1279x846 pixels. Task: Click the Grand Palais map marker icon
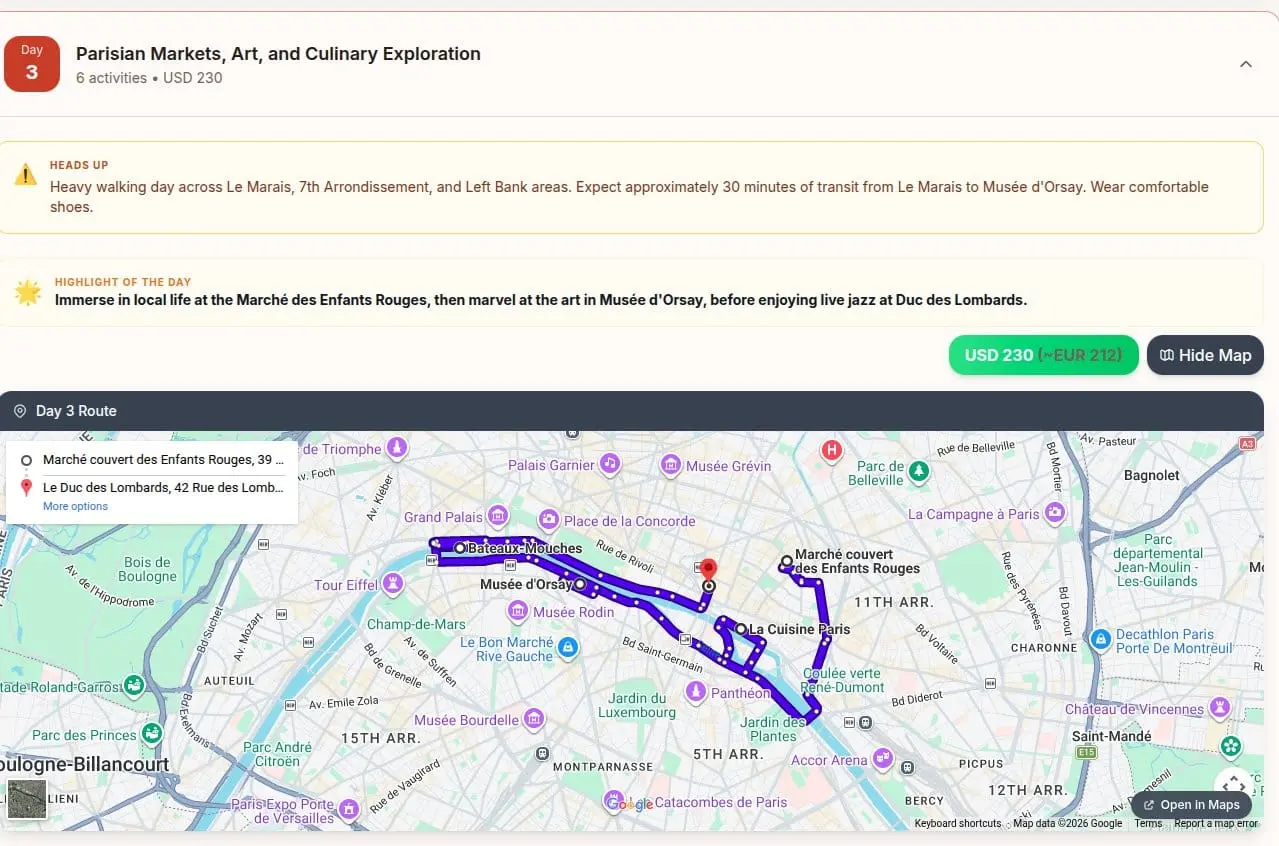tap(498, 516)
